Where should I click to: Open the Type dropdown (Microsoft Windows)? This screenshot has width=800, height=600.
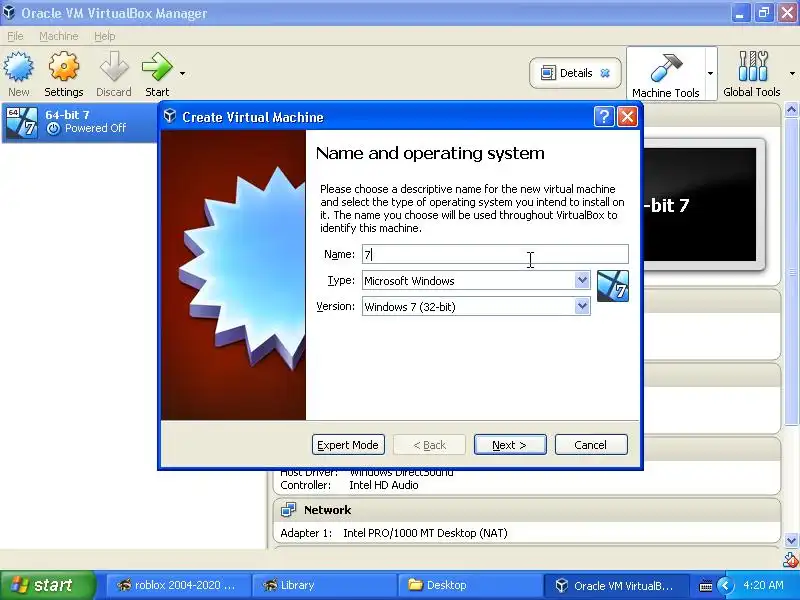tap(476, 280)
